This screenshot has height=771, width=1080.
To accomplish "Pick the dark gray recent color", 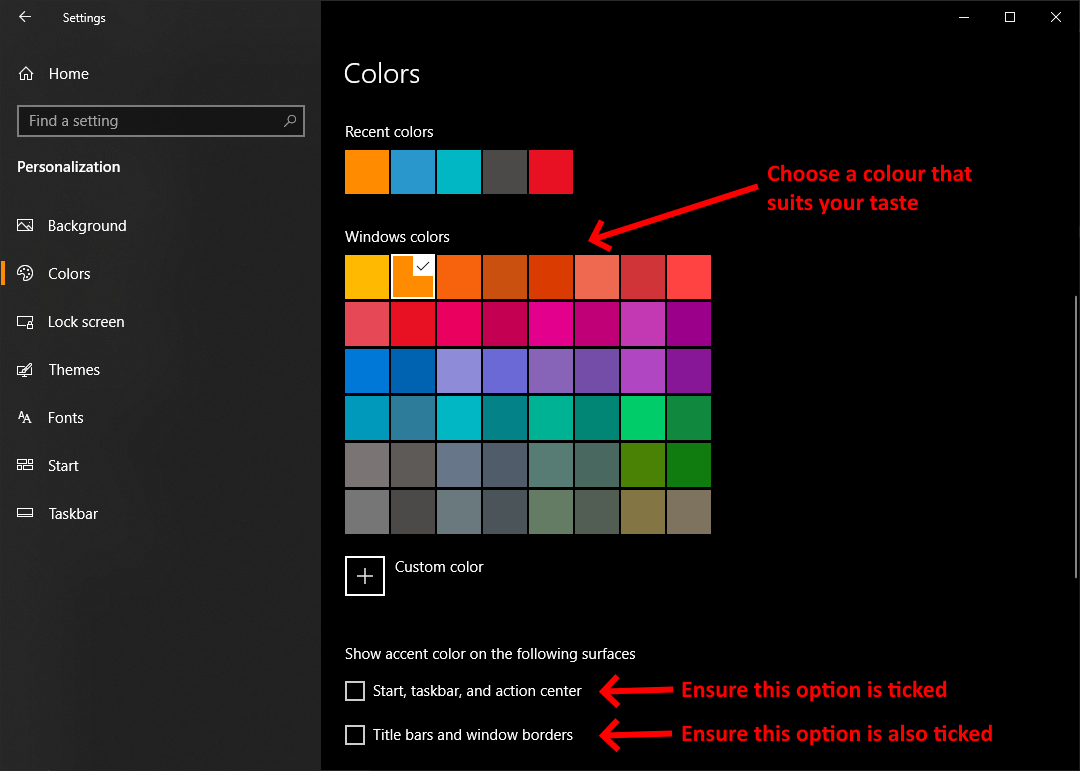I will click(505, 172).
